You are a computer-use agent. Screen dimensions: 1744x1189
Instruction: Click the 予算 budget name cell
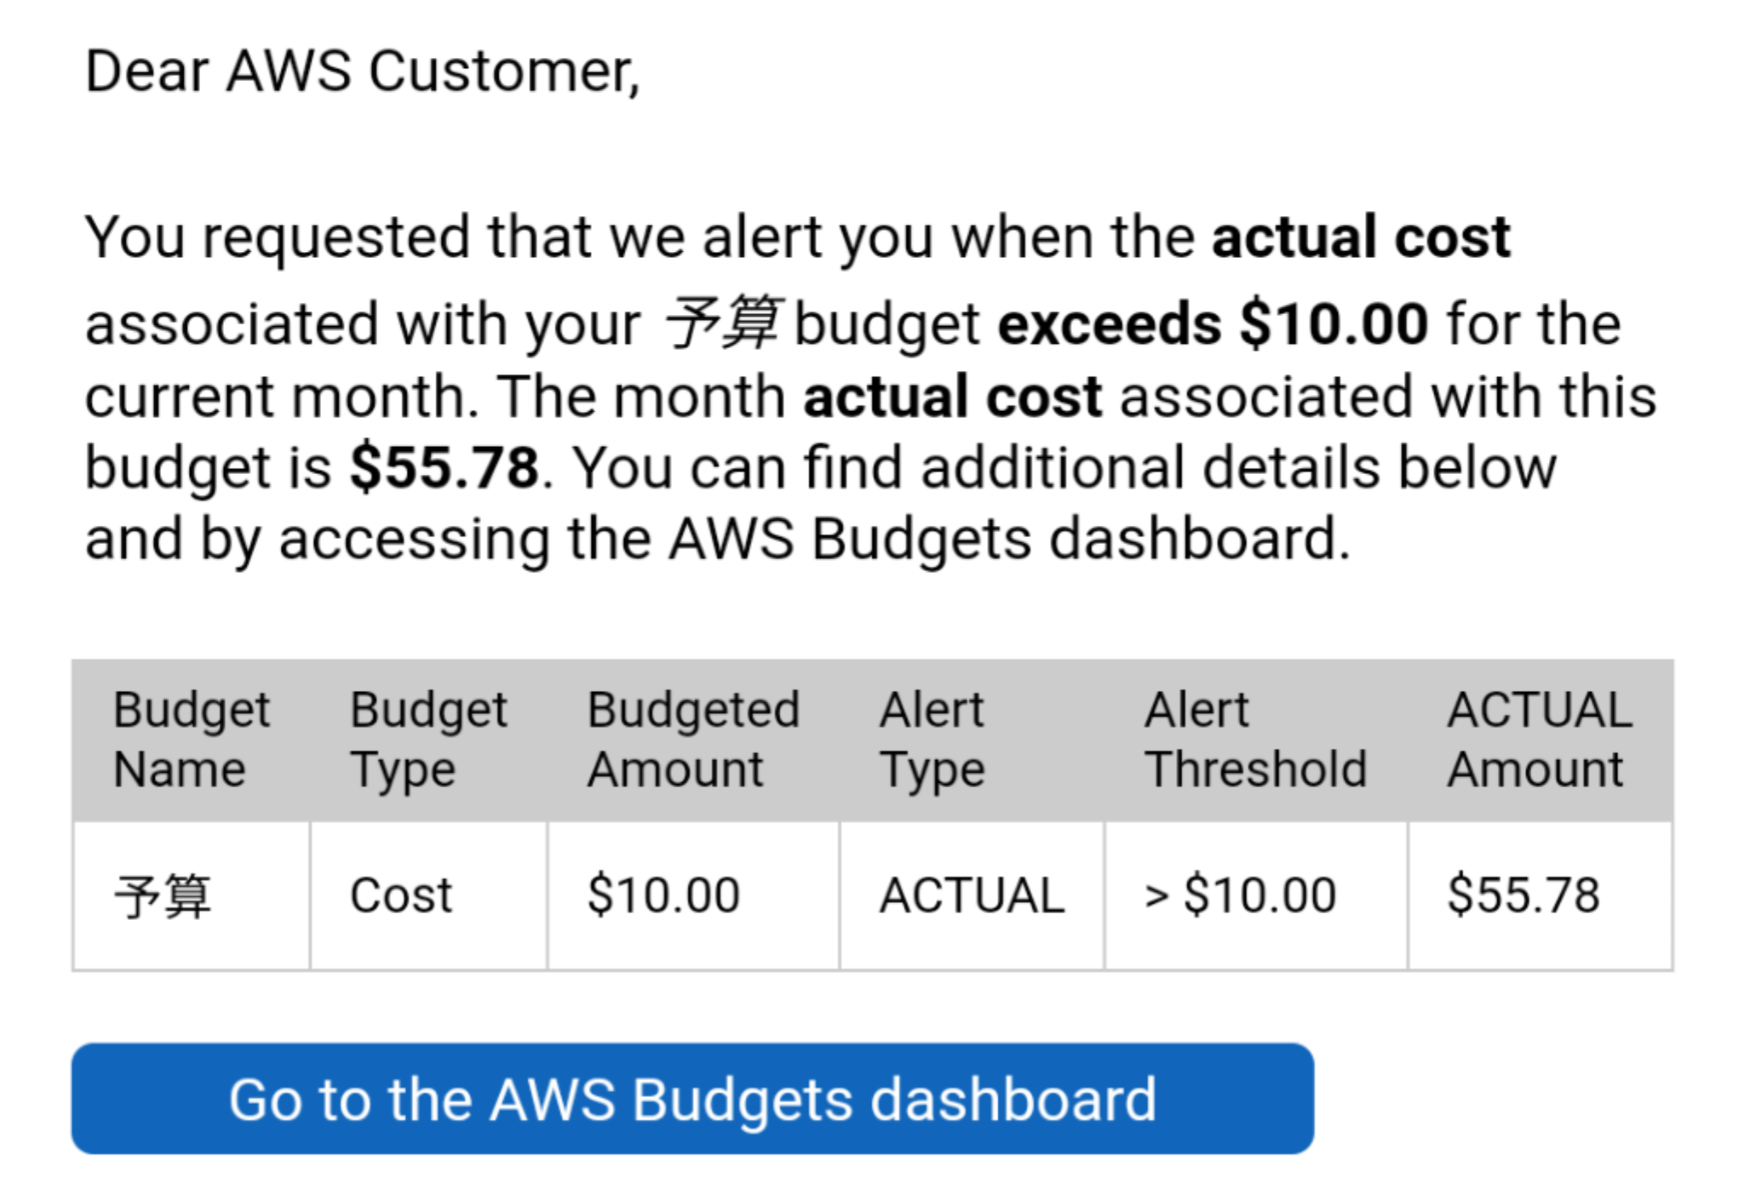click(191, 896)
